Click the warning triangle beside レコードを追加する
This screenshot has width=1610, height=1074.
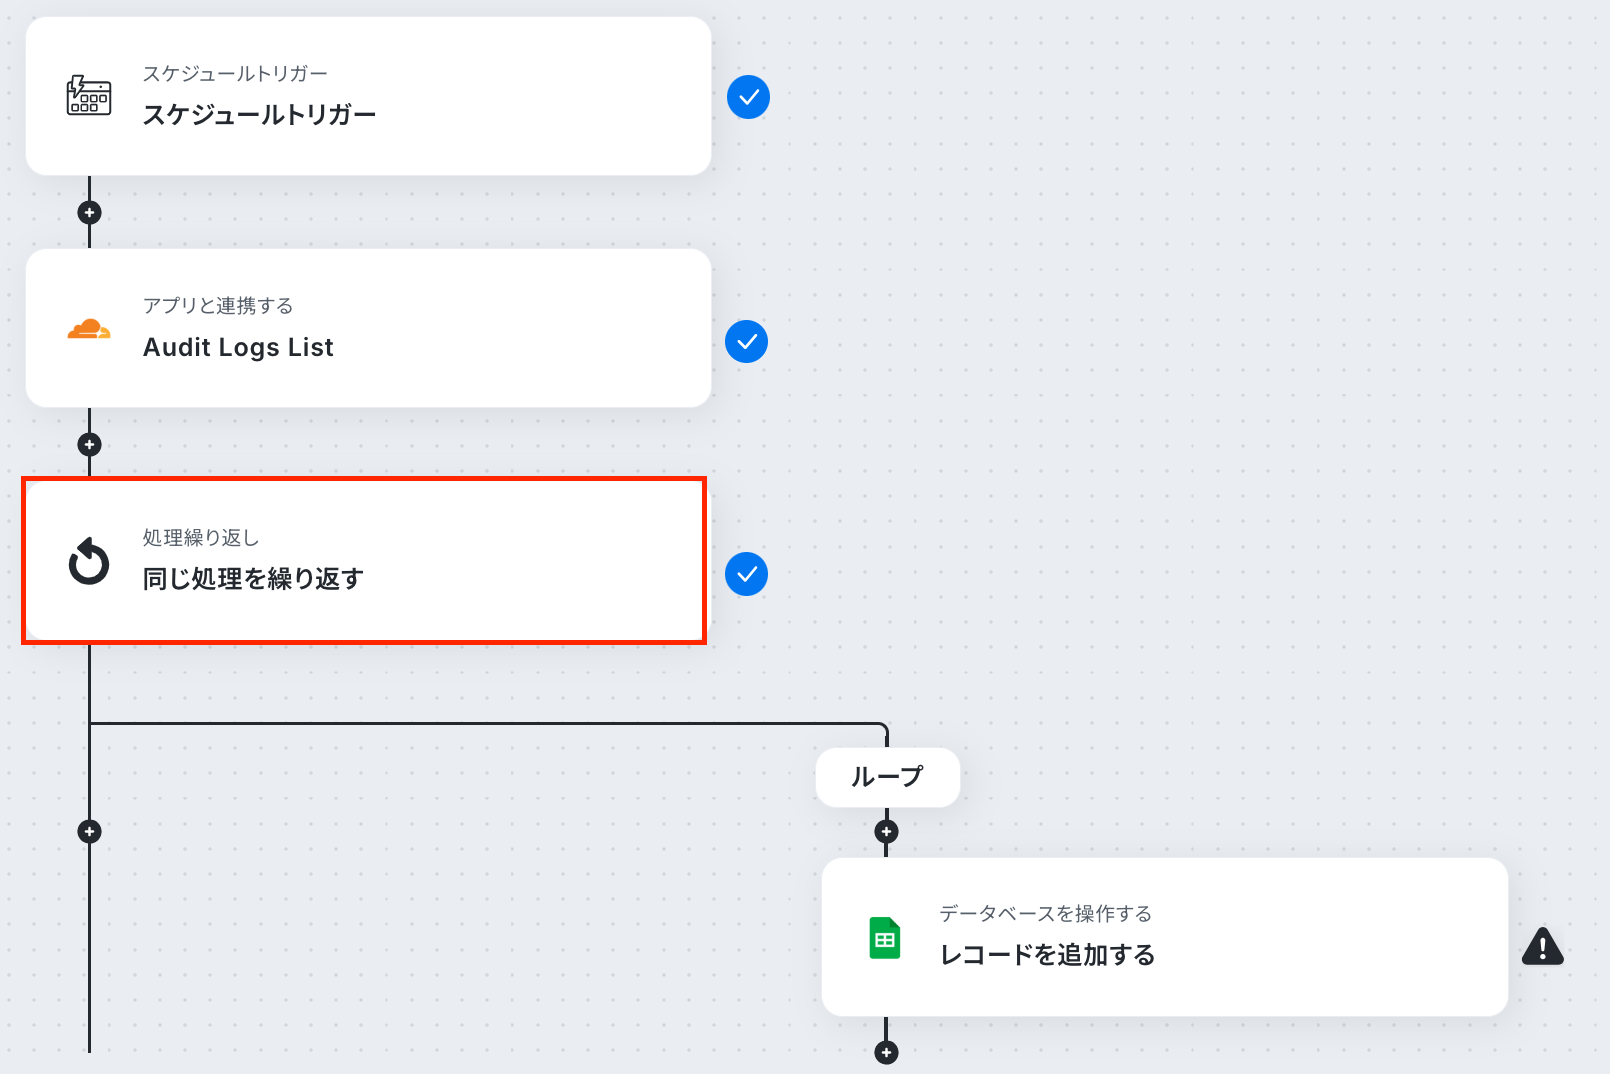click(1542, 946)
